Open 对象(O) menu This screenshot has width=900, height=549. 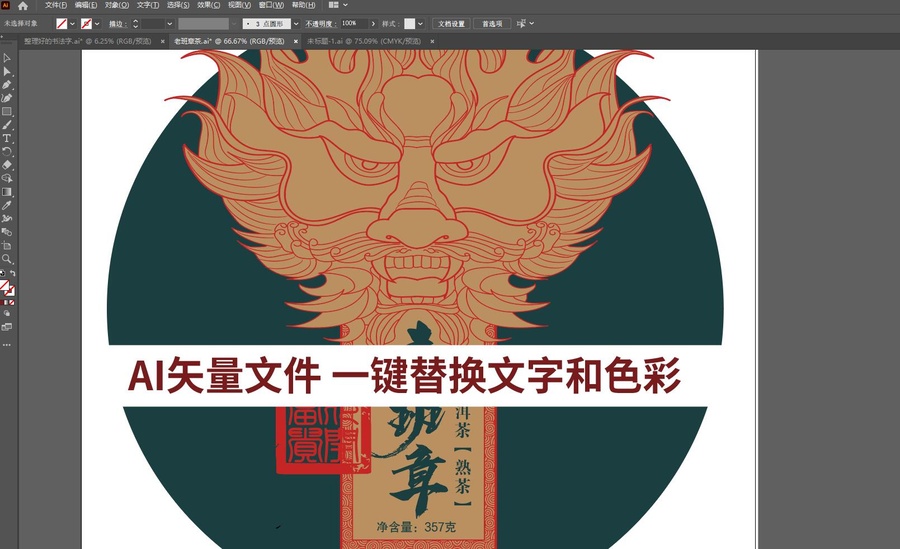[x=117, y=5]
